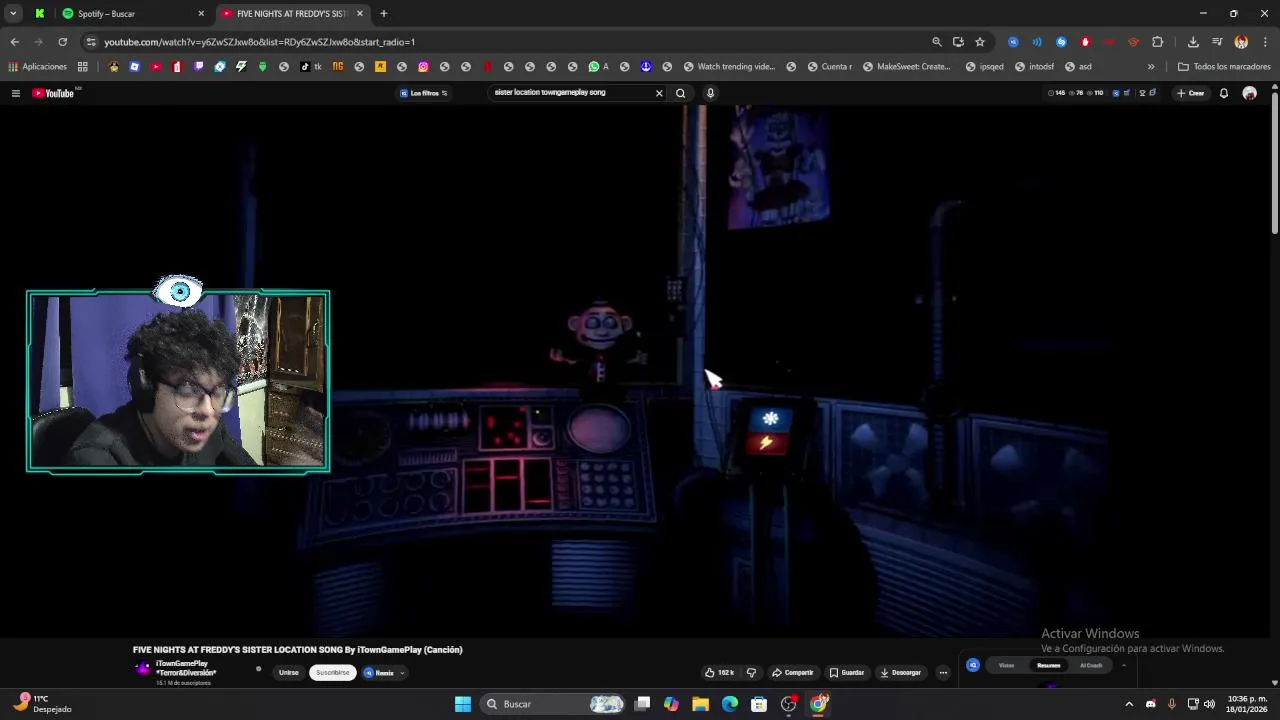Open the TikTok tk bookmark
Screen dimensions: 1280x720
(311, 67)
